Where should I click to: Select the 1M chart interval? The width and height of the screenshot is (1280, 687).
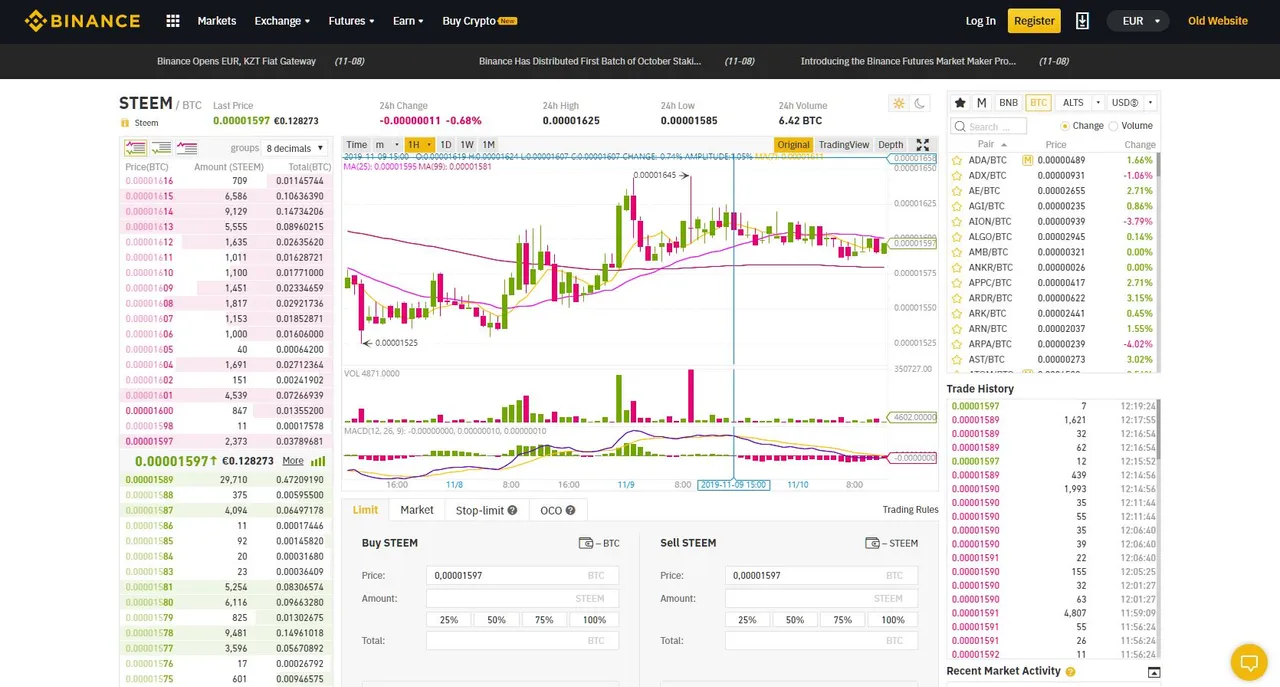(489, 145)
